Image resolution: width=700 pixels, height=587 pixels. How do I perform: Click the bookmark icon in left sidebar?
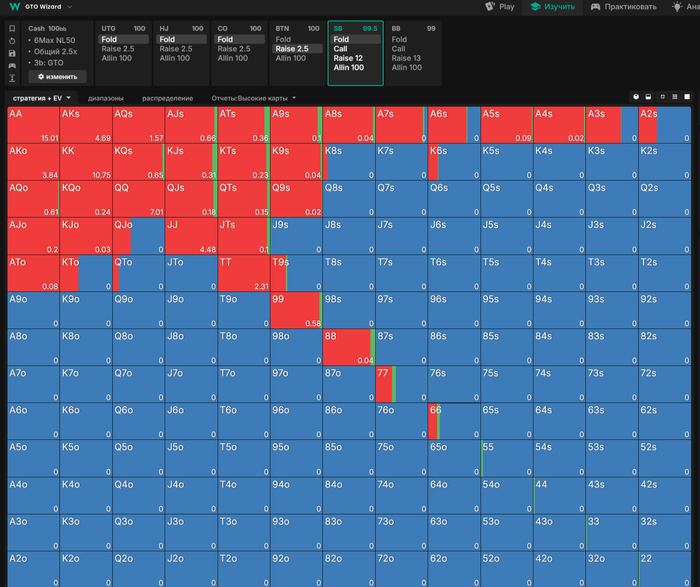pos(12,29)
